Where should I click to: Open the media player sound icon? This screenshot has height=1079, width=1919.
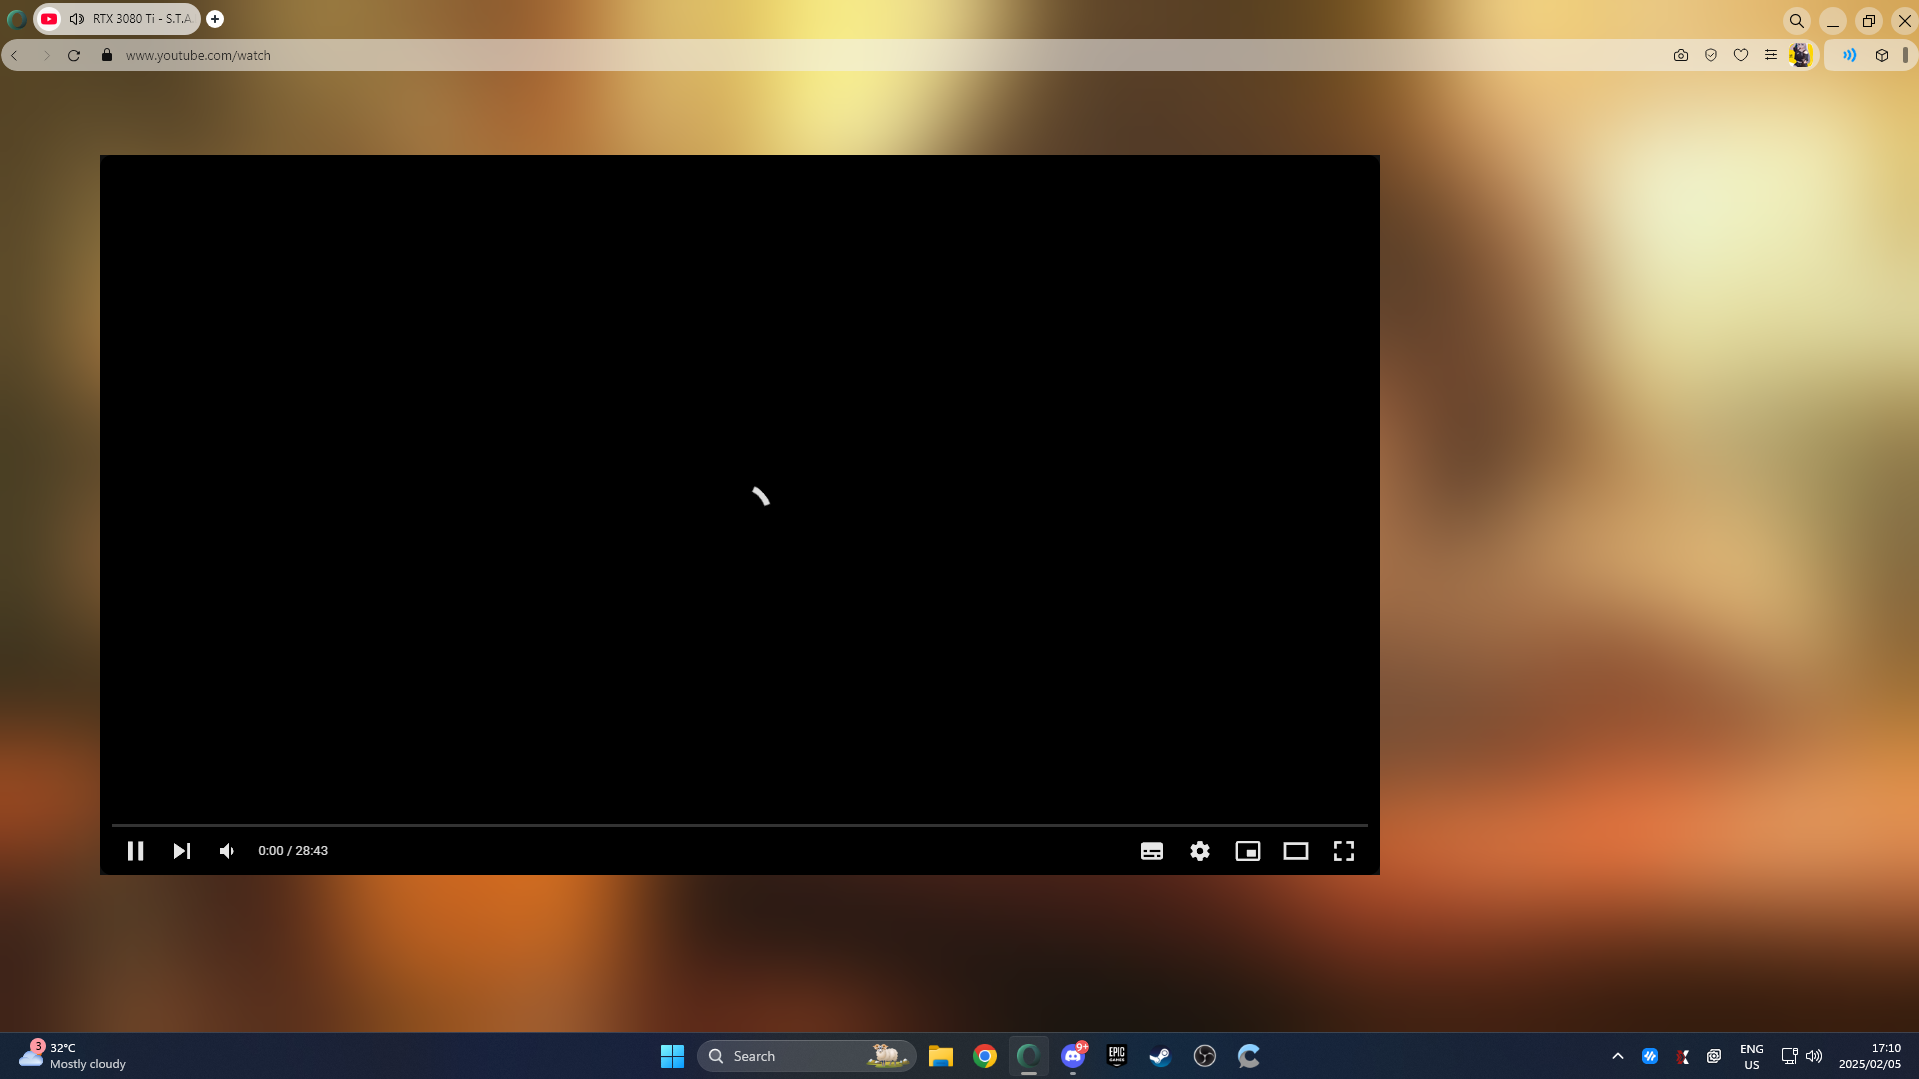tap(1849, 56)
